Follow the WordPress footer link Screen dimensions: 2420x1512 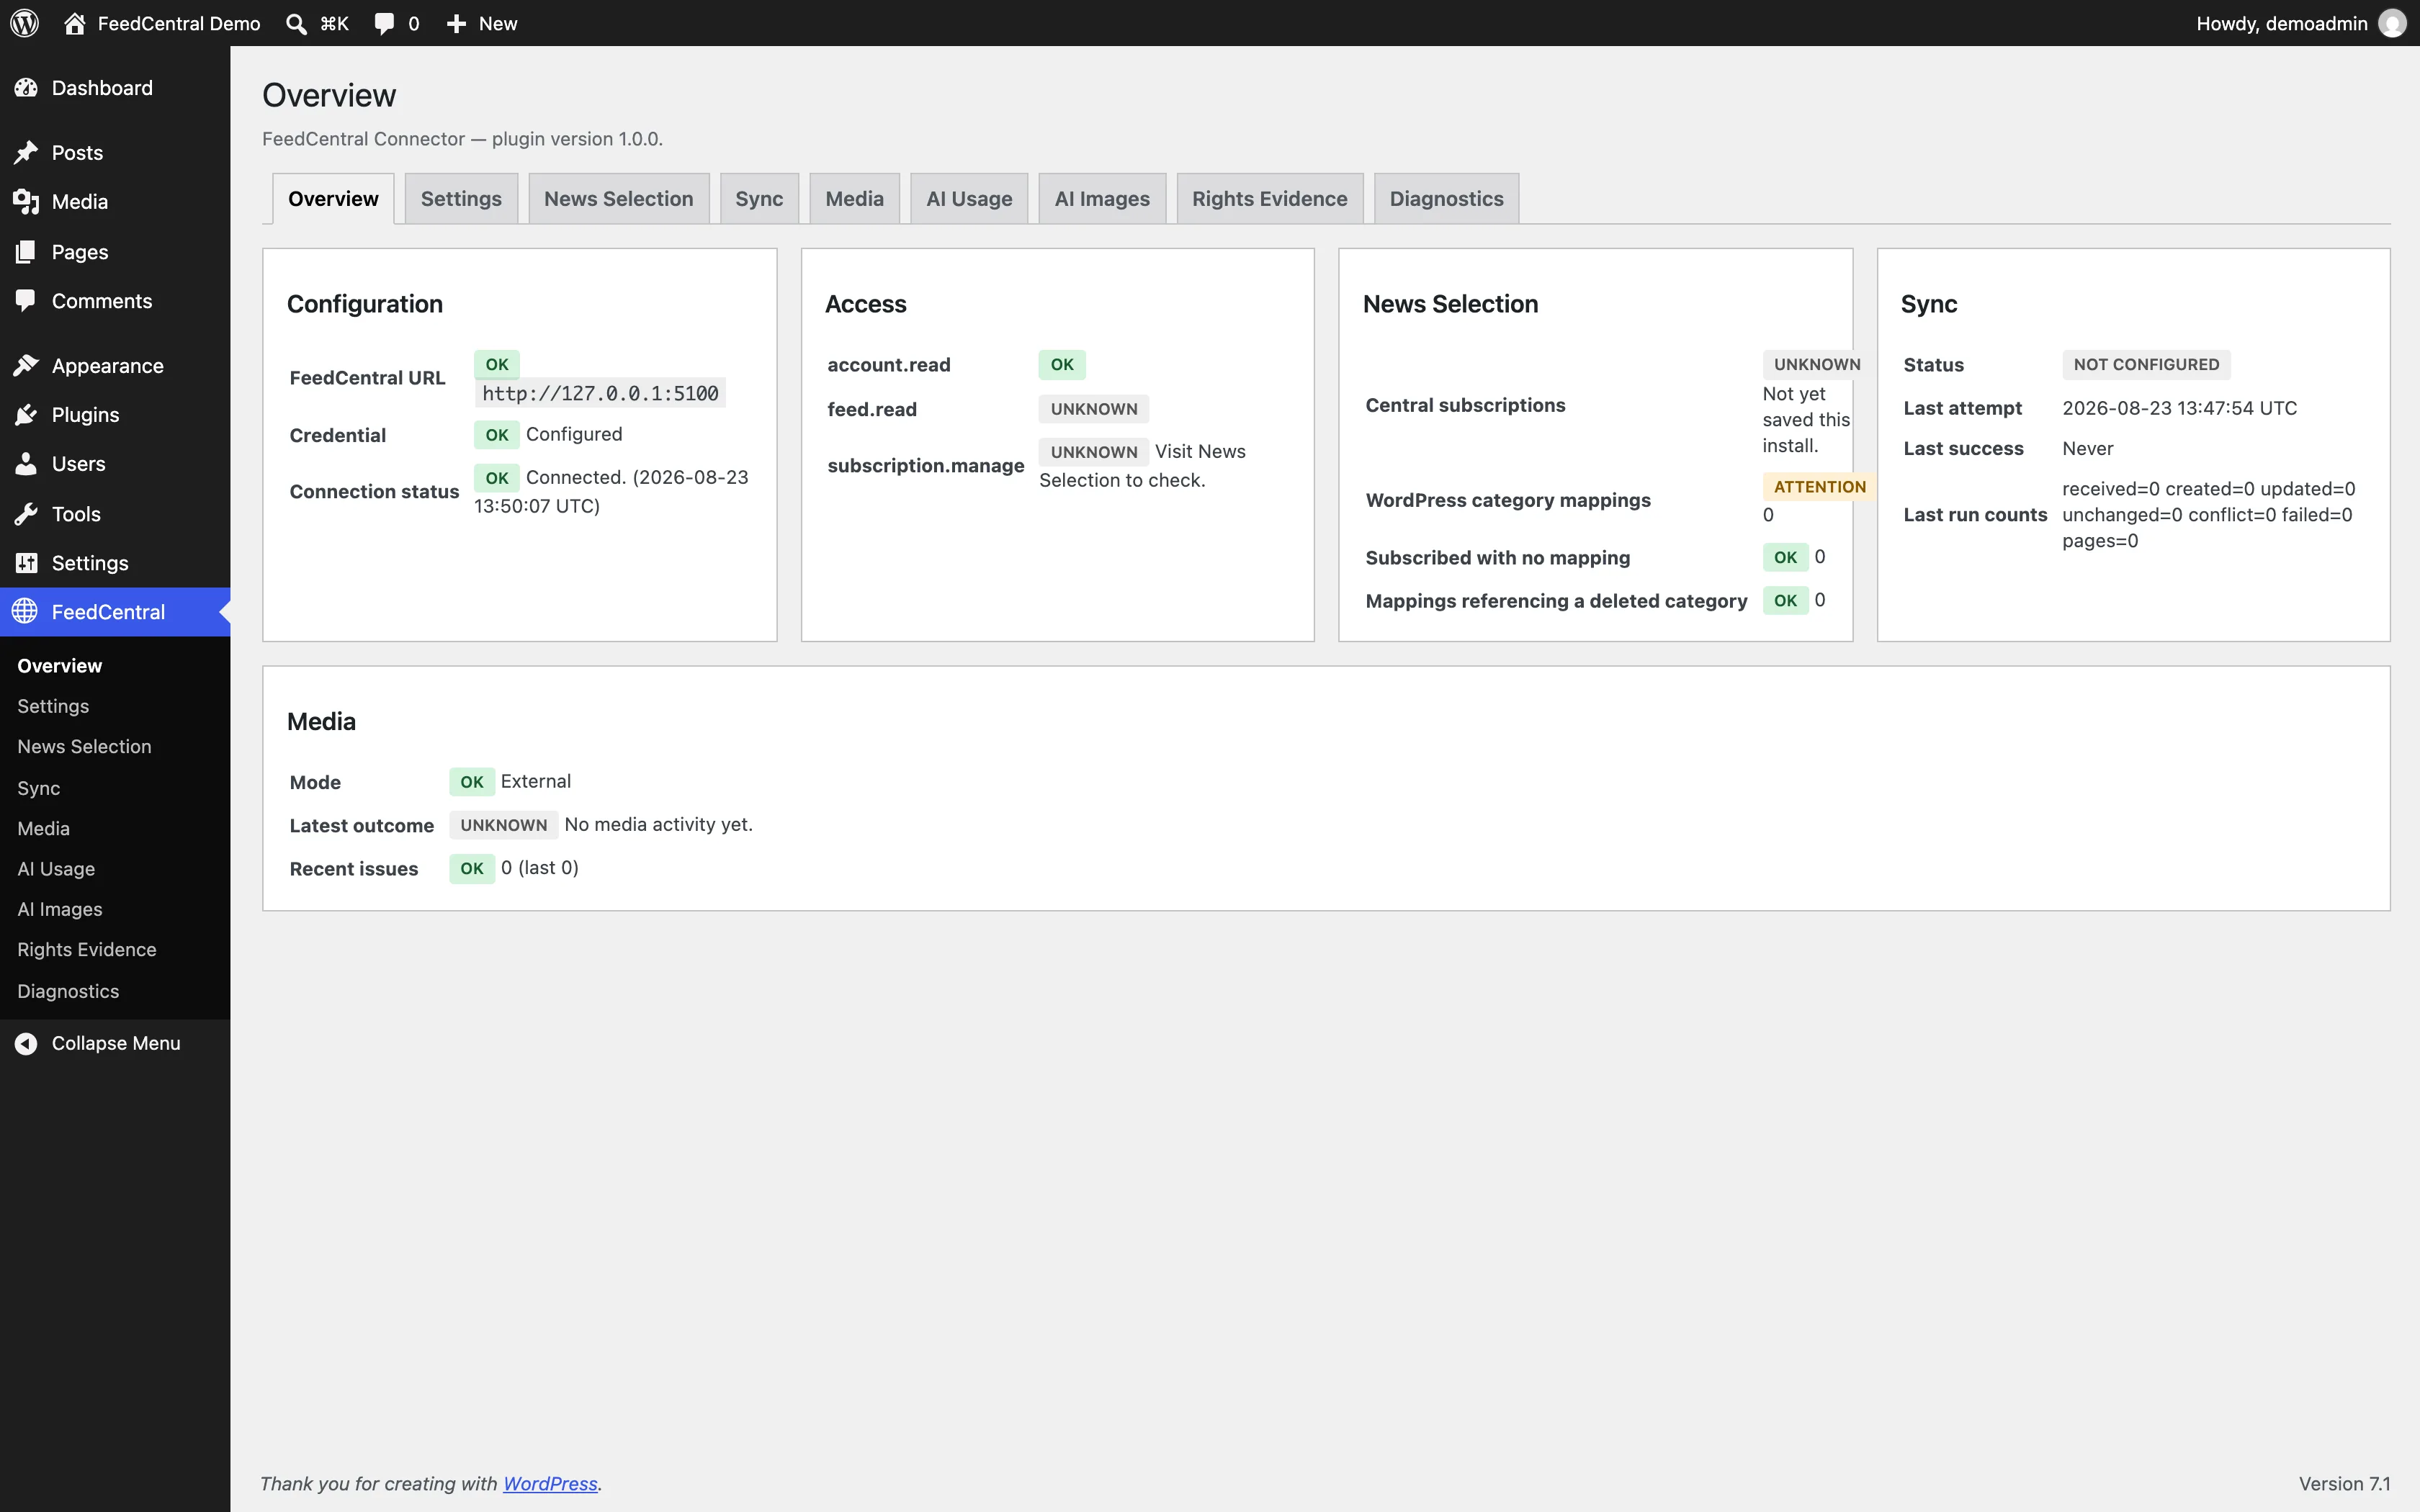[x=550, y=1483]
